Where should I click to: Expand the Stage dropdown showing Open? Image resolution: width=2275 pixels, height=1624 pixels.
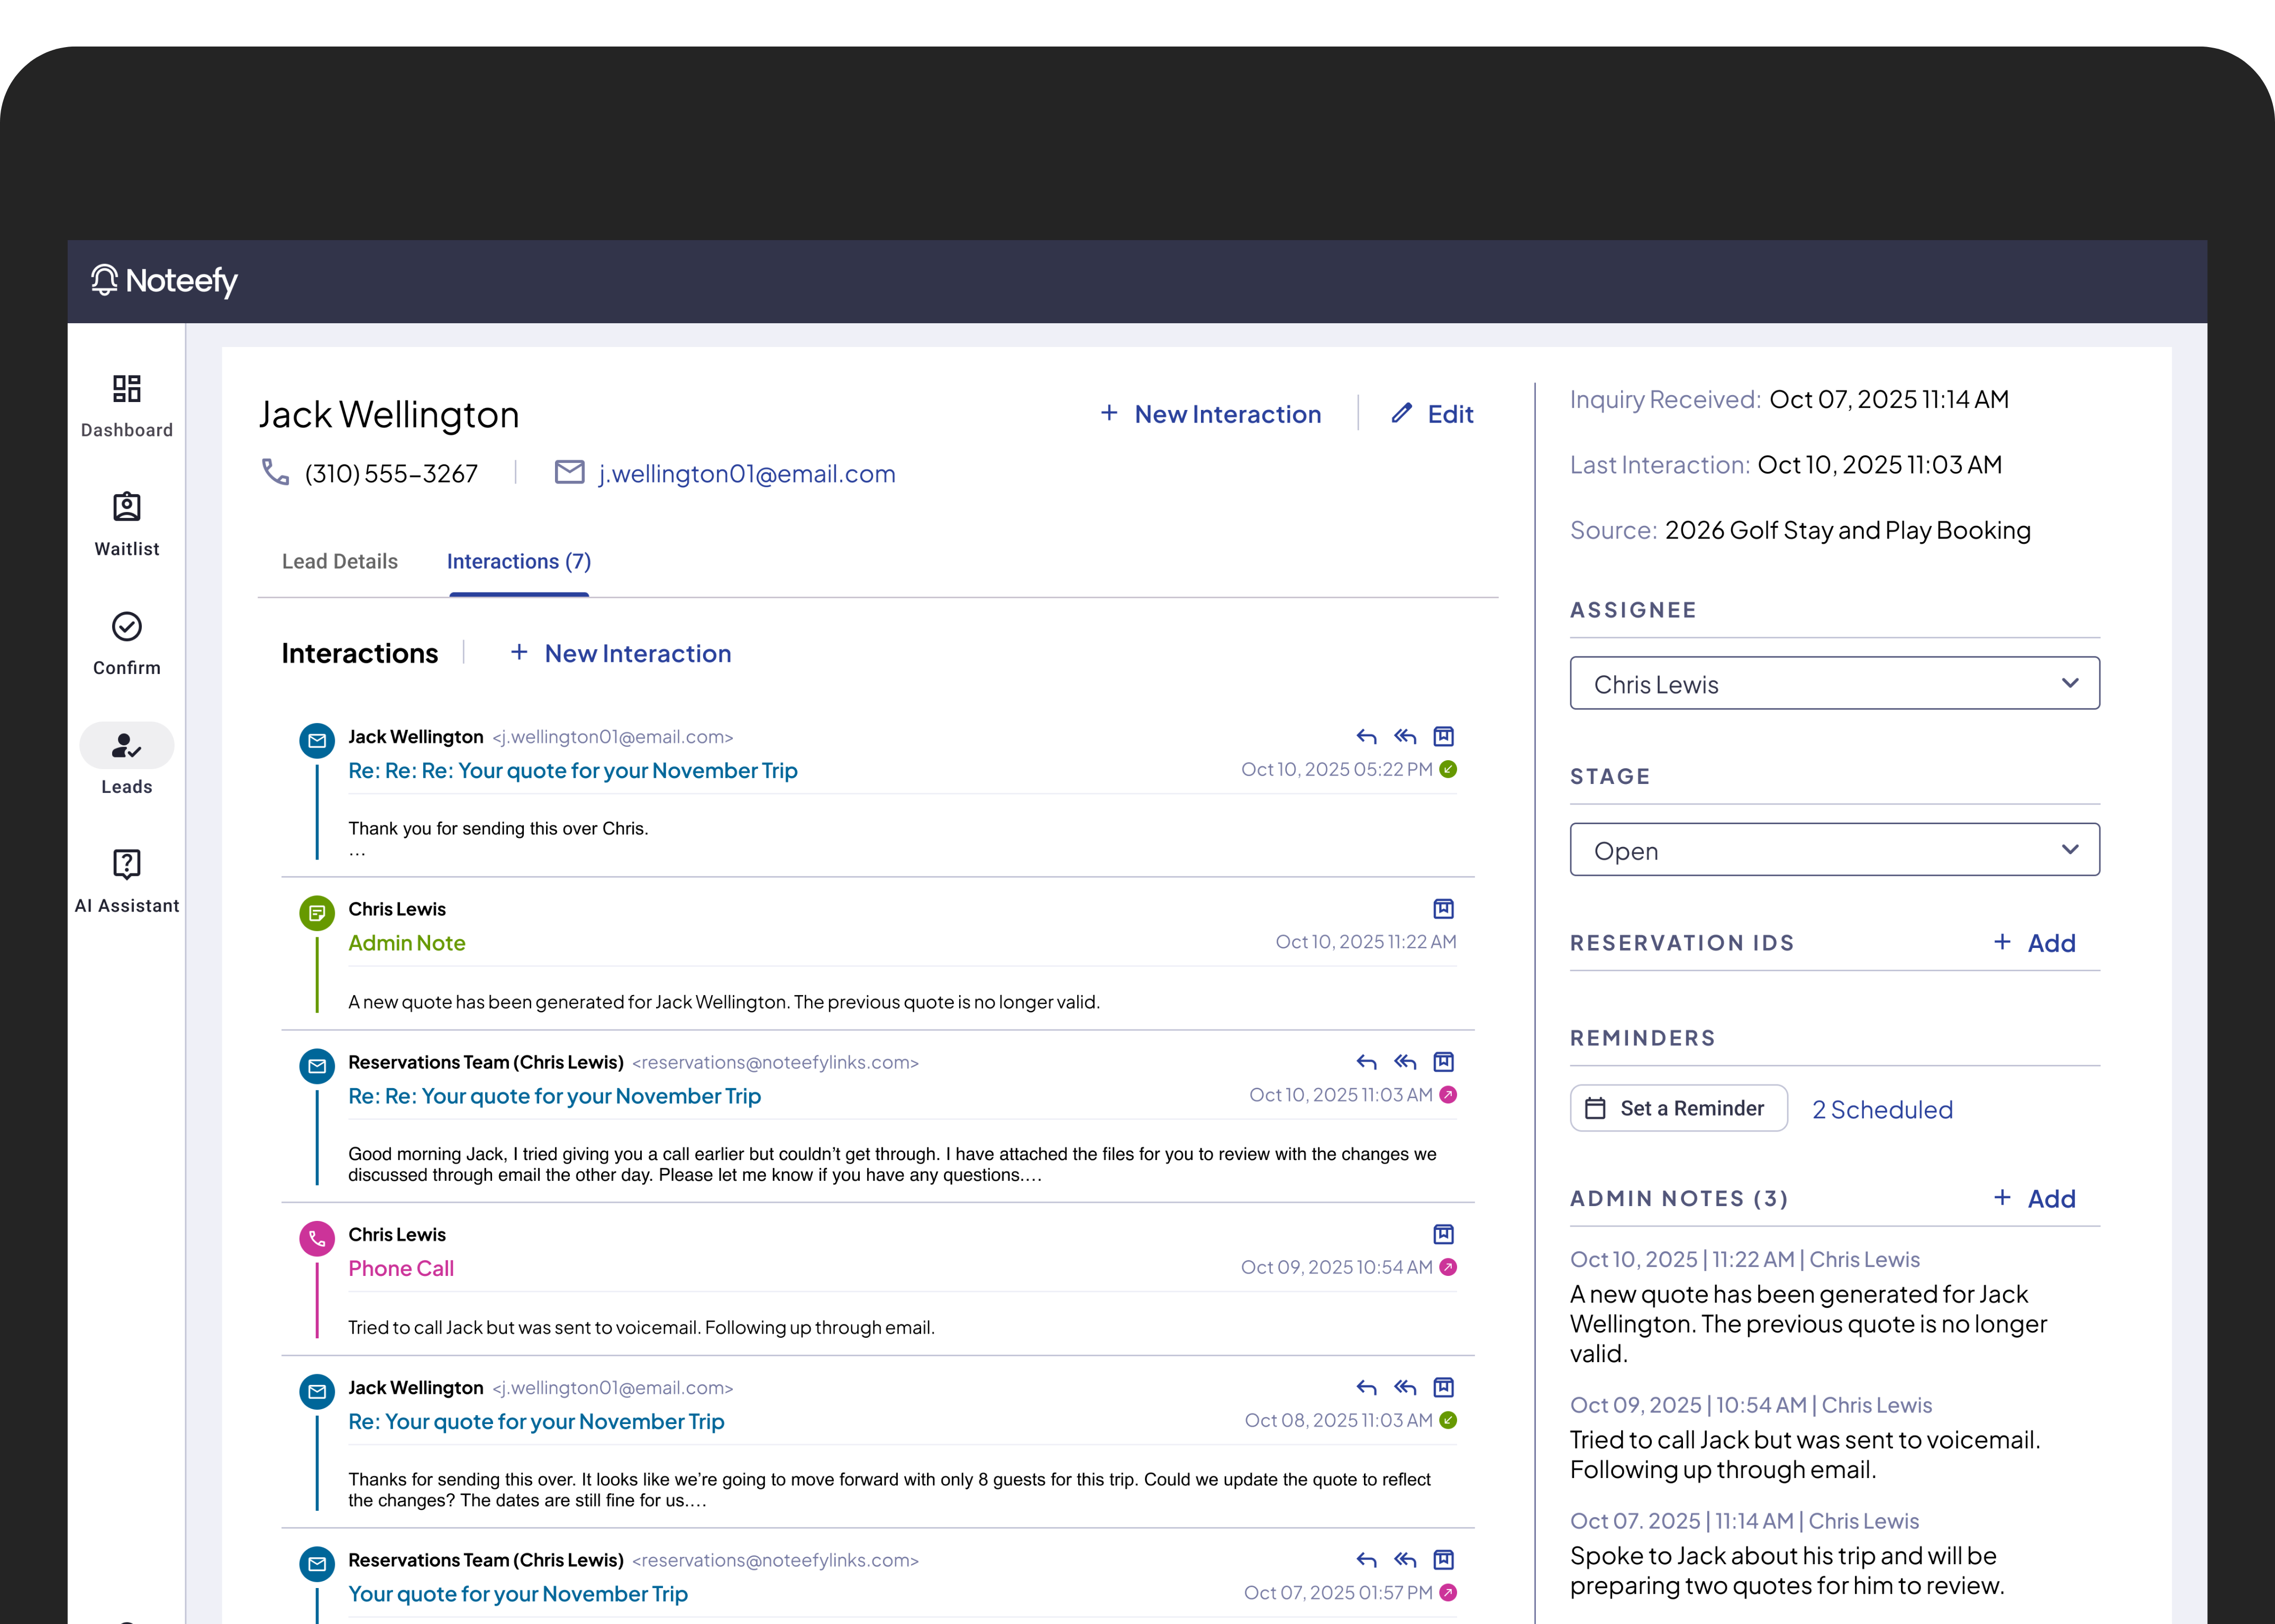1834,850
